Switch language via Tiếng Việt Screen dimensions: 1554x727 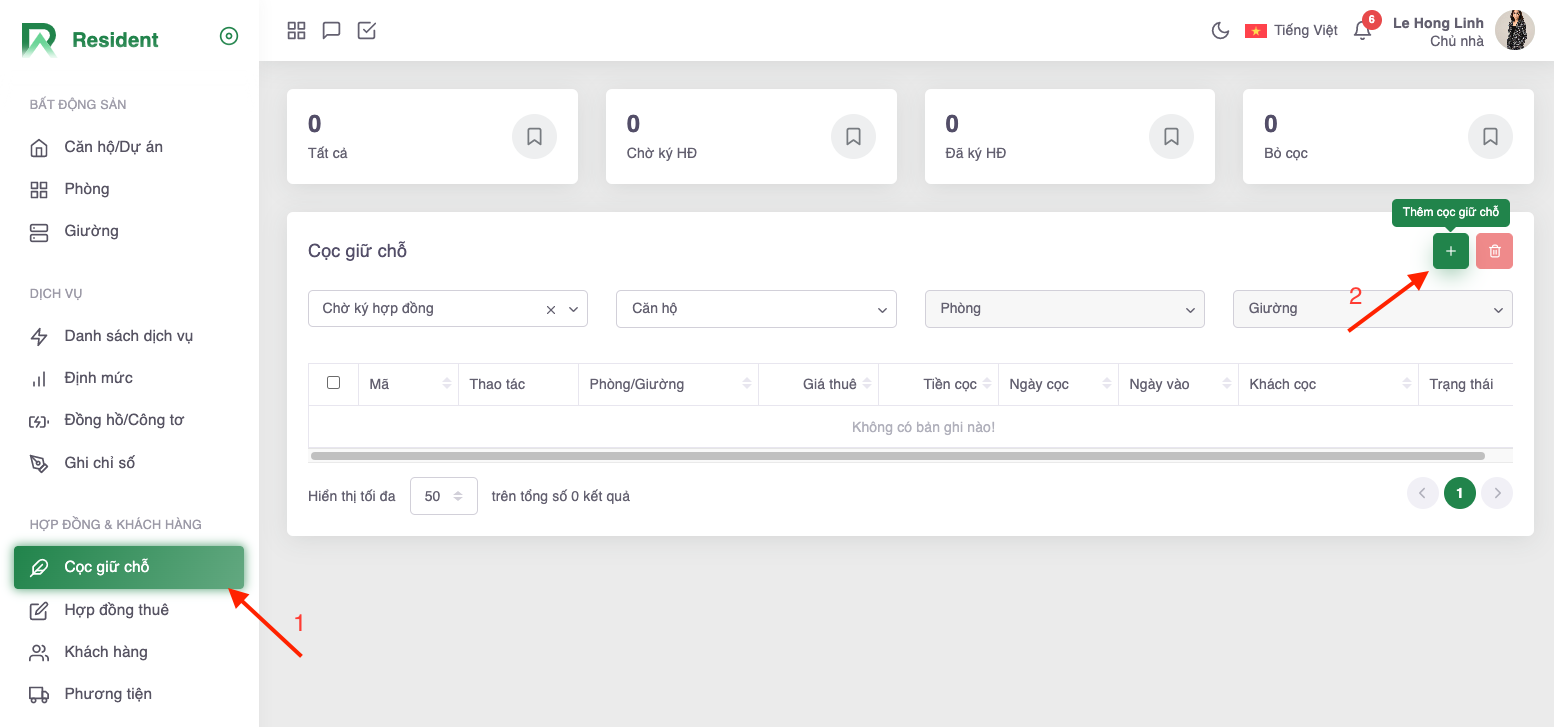(x=1291, y=31)
